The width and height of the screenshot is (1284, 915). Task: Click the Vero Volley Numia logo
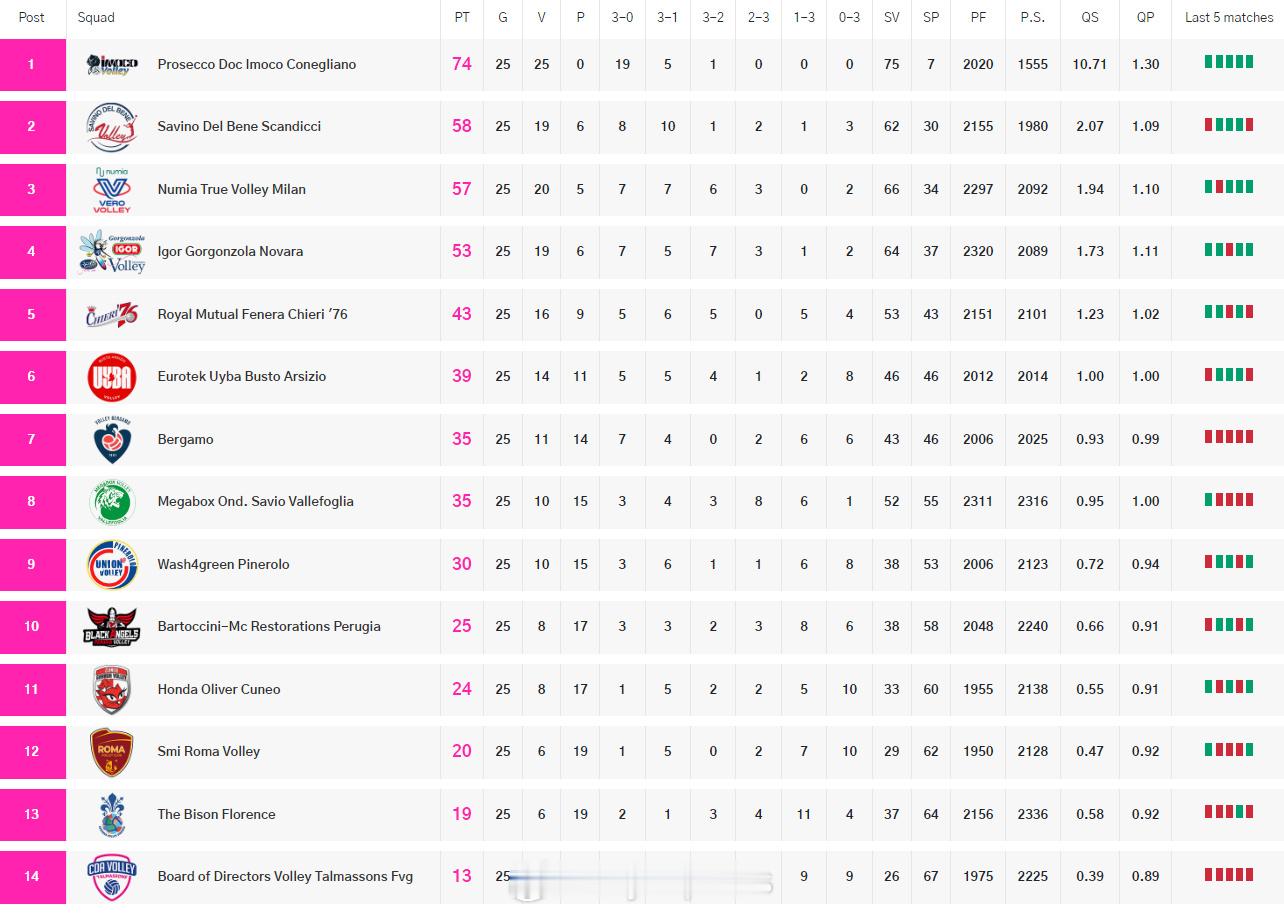pos(112,189)
